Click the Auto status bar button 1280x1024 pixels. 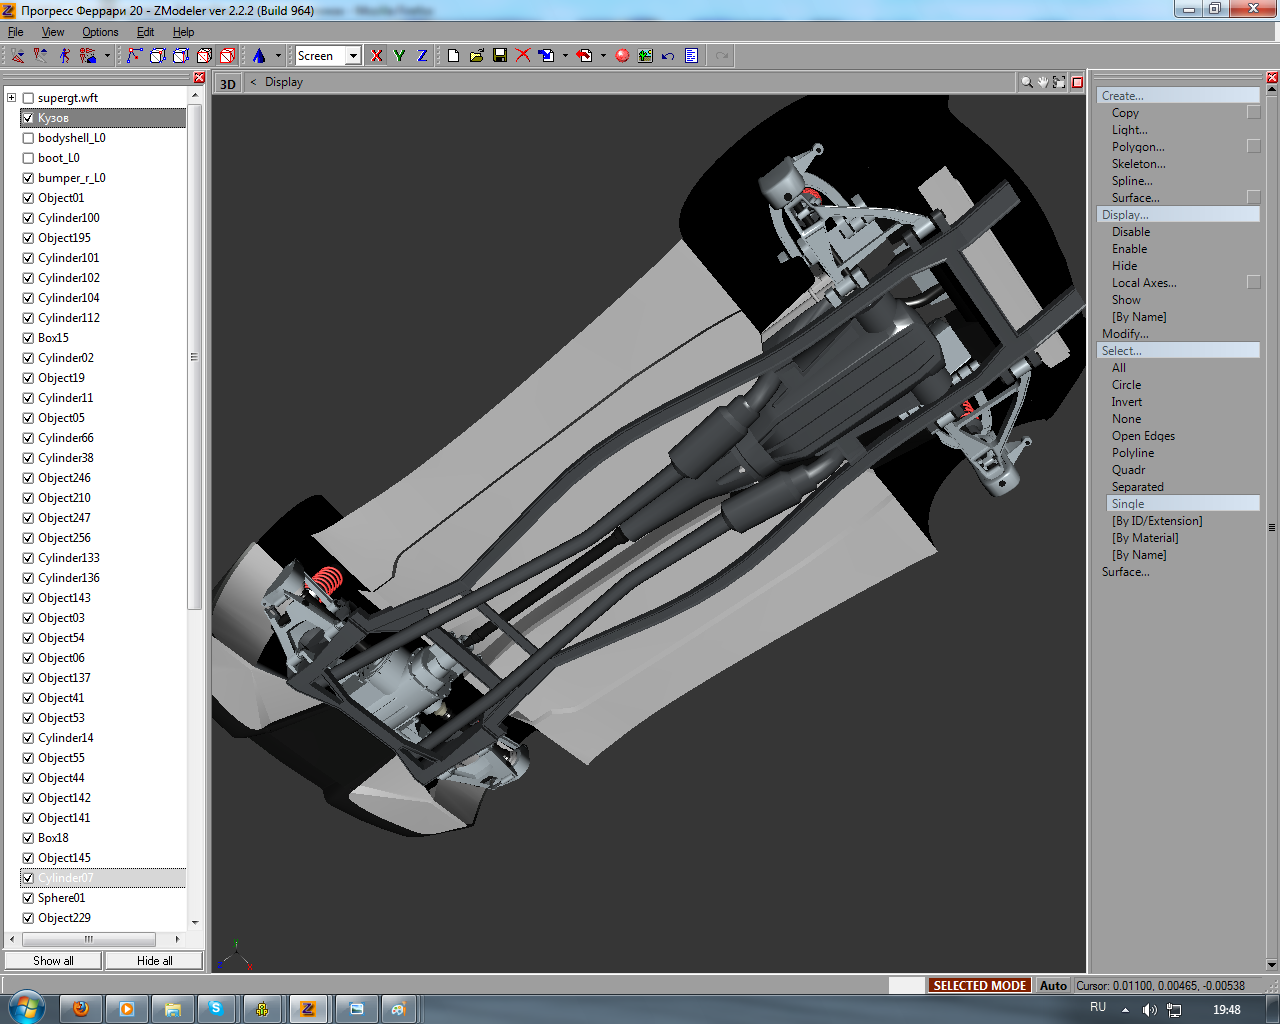[x=1053, y=985]
